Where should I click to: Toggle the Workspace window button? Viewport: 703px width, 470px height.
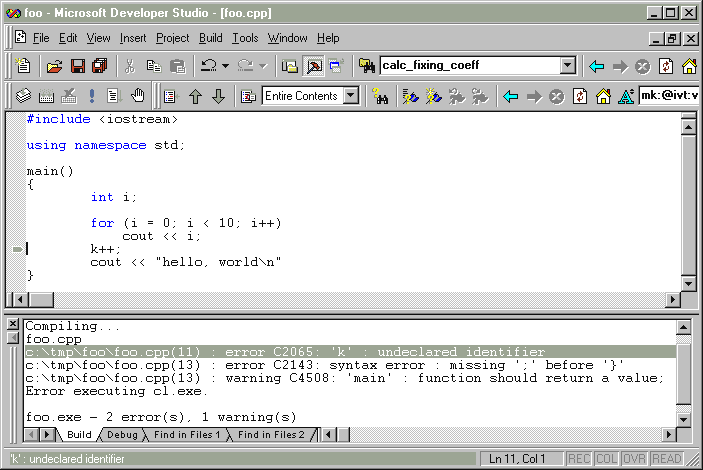(290, 66)
